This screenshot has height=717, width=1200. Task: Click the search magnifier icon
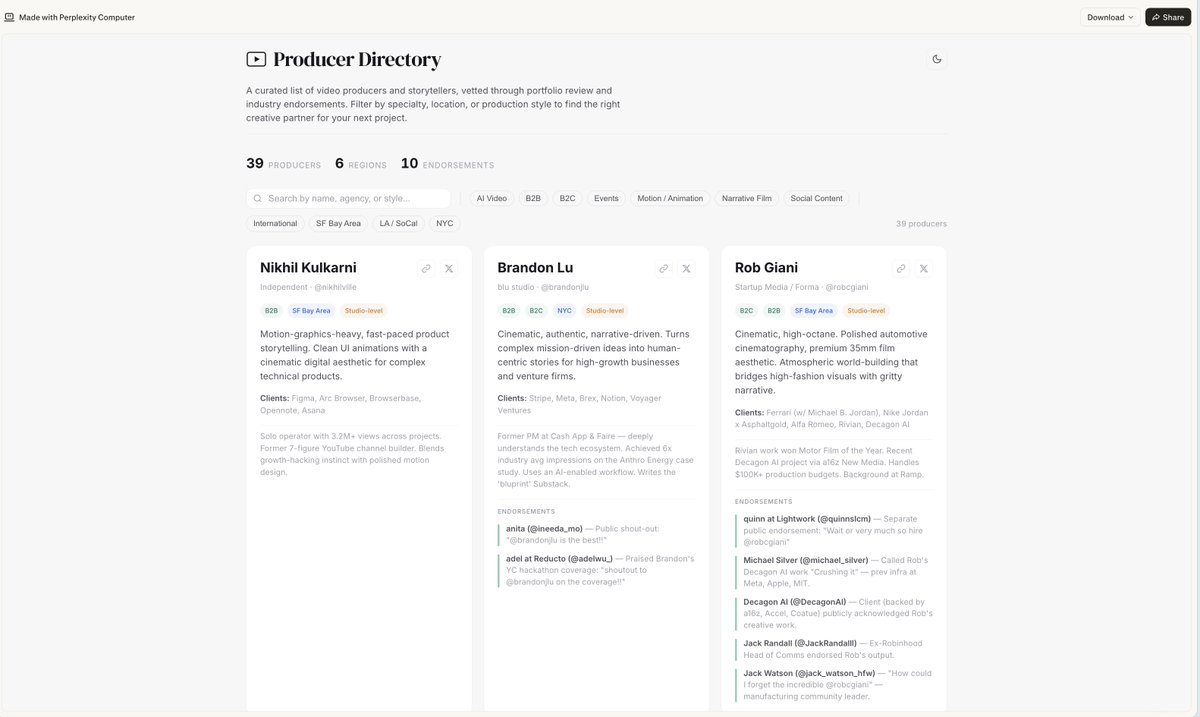(x=258, y=198)
